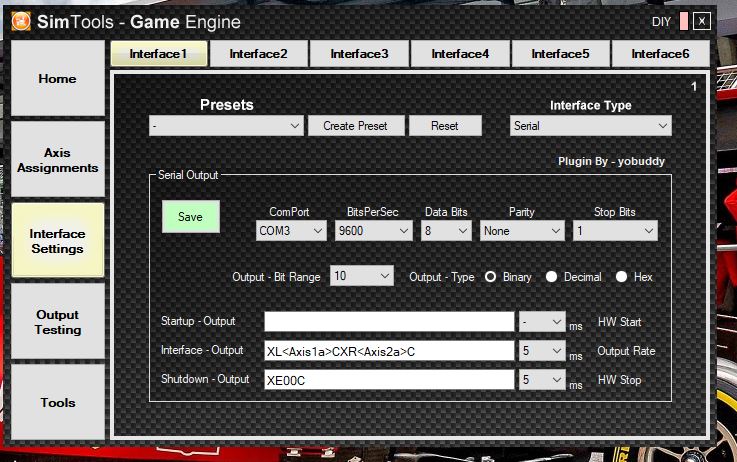The width and height of the screenshot is (737, 462).
Task: Close the SimTools Game Engine window
Action: [x=702, y=21]
